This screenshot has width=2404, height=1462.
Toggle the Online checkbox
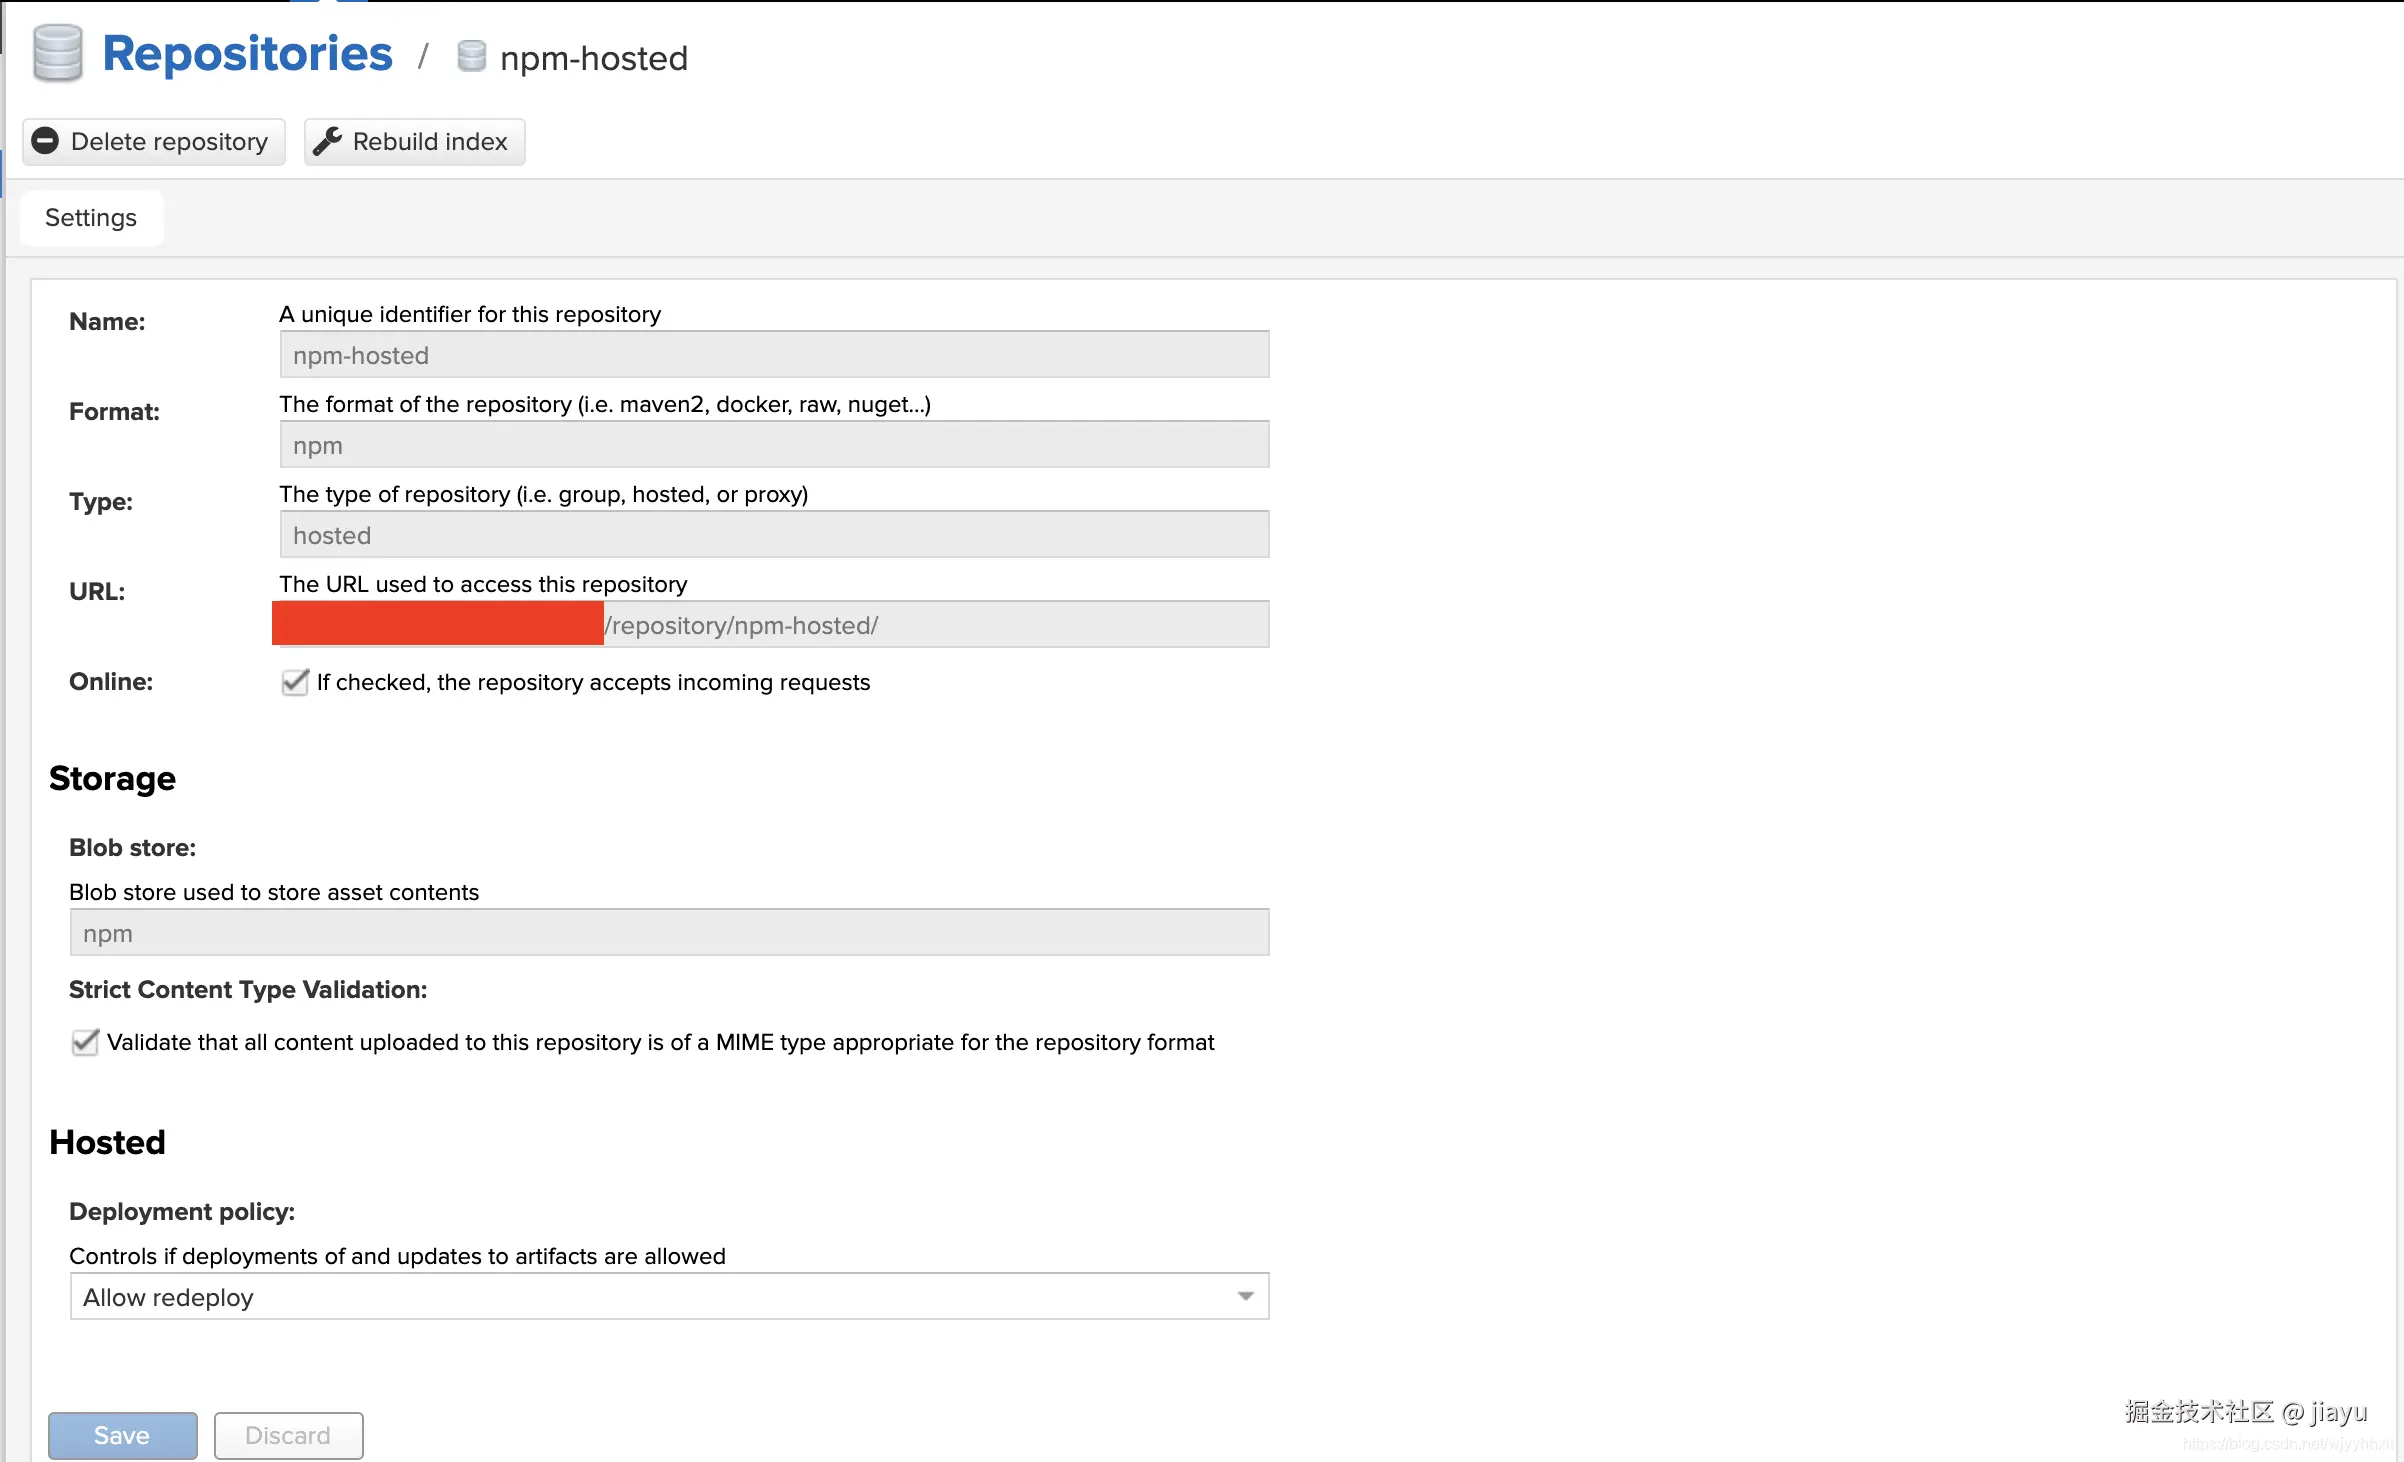[294, 682]
